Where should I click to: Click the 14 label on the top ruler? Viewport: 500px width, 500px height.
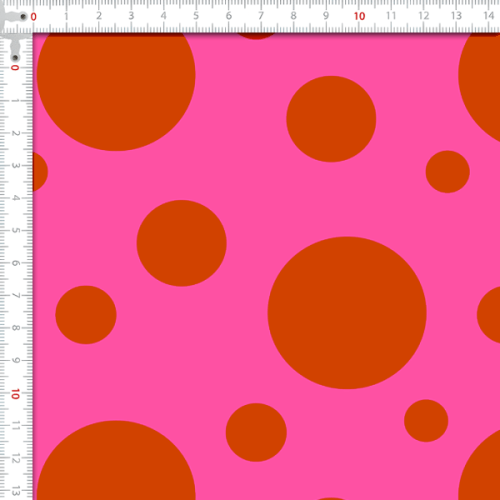tap(489, 16)
